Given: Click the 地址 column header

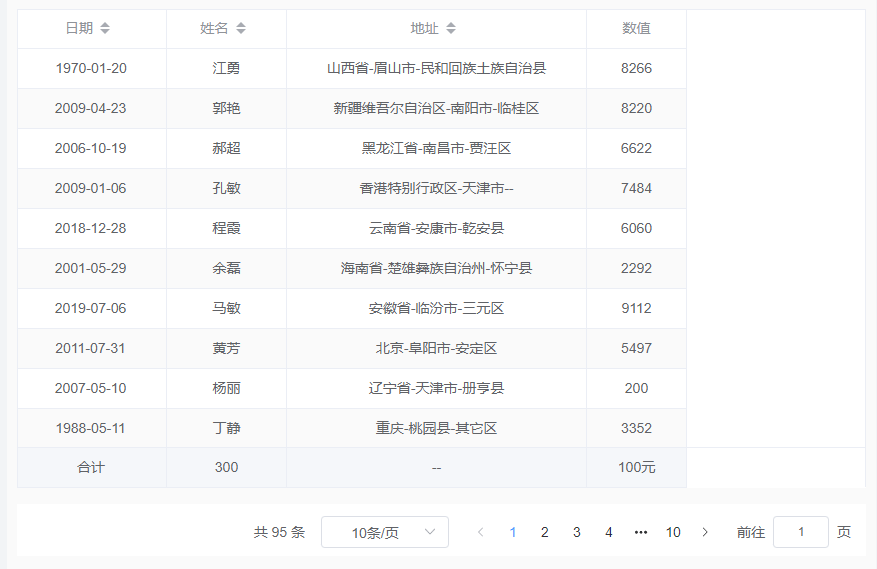Looking at the screenshot, I should (436, 29).
